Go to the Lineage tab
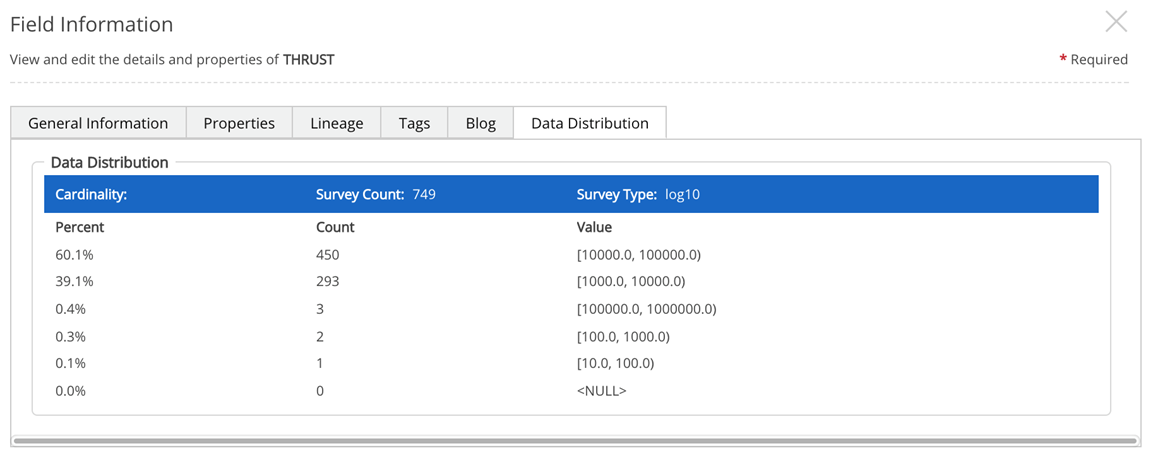Viewport: 1153px width, 455px height. (337, 123)
